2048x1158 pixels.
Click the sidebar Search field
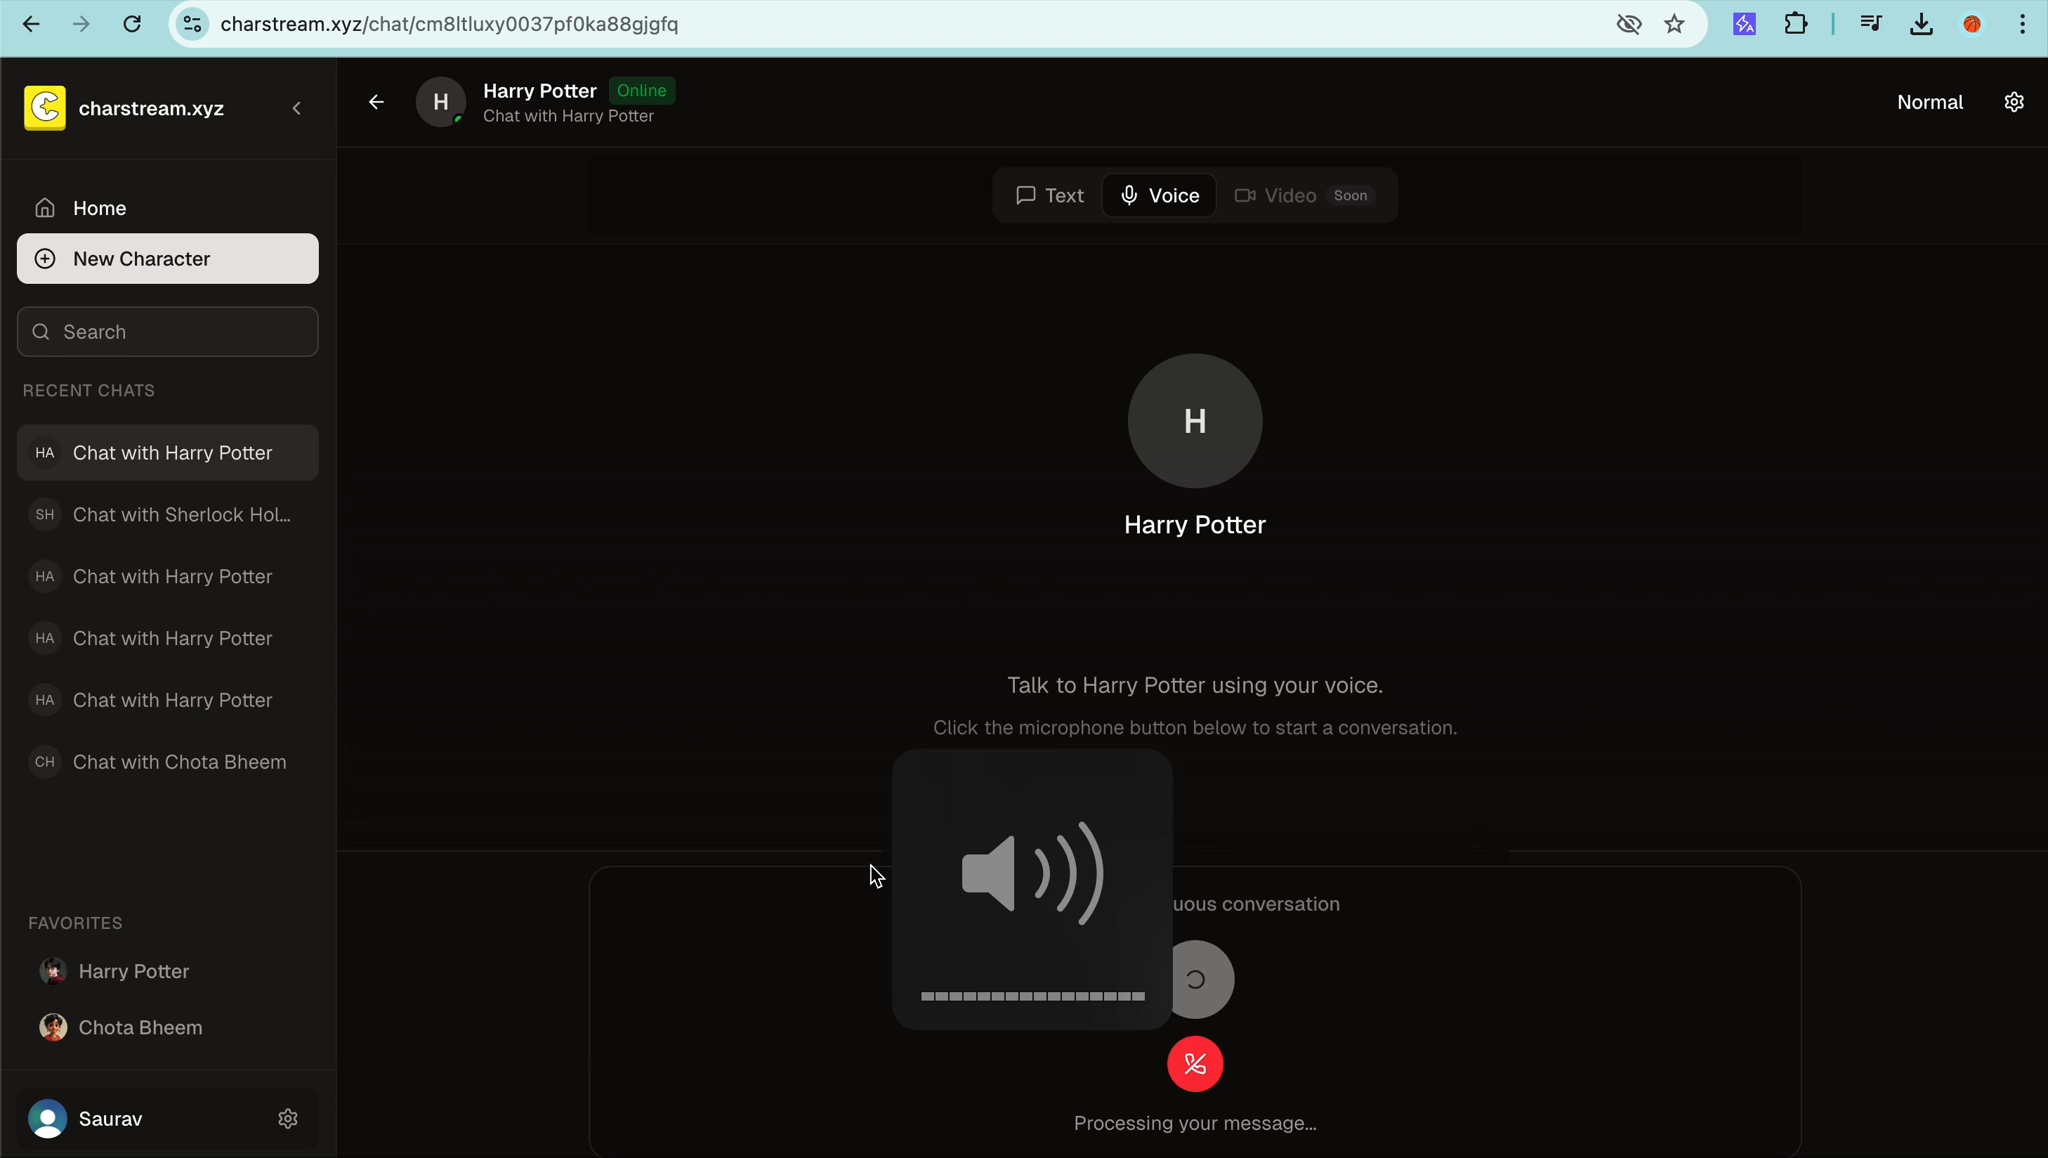click(168, 332)
